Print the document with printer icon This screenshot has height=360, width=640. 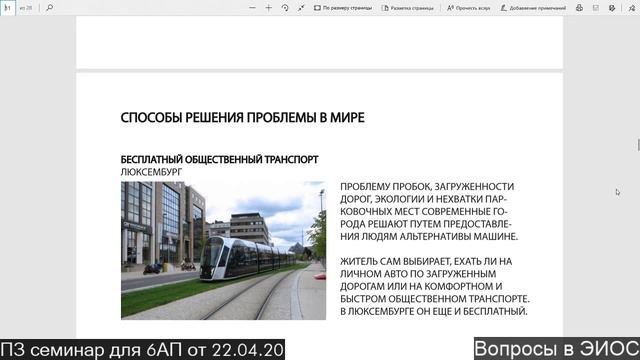pyautogui.click(x=579, y=8)
